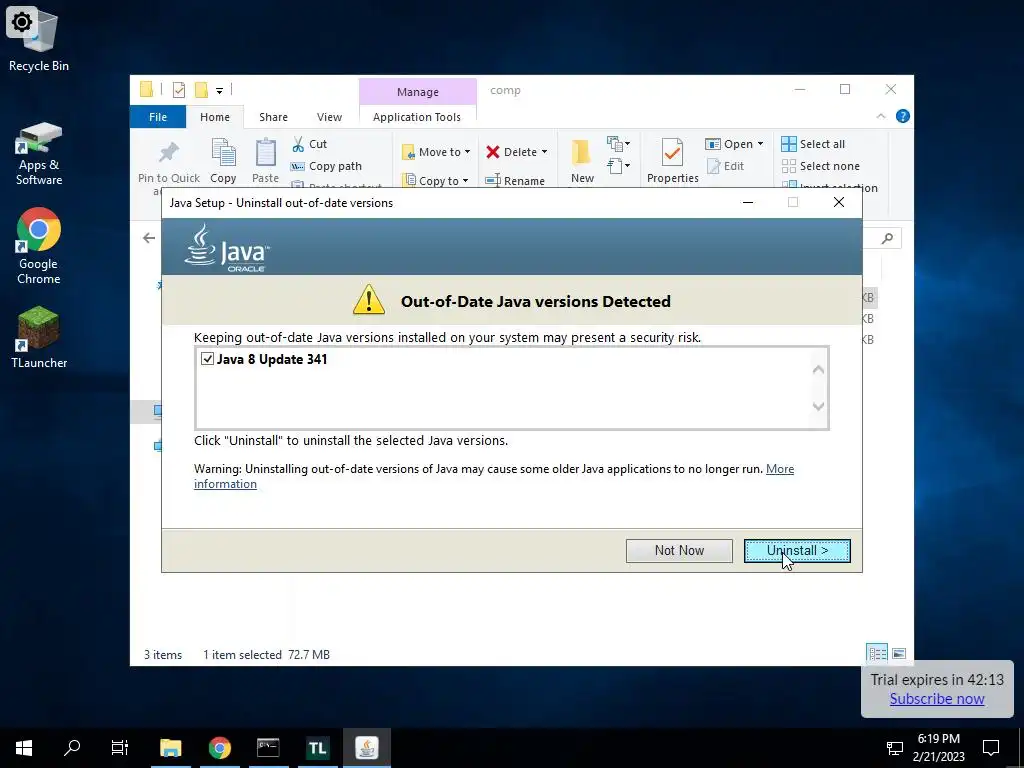Open the quick access toolbar customize dropdown

tap(219, 90)
